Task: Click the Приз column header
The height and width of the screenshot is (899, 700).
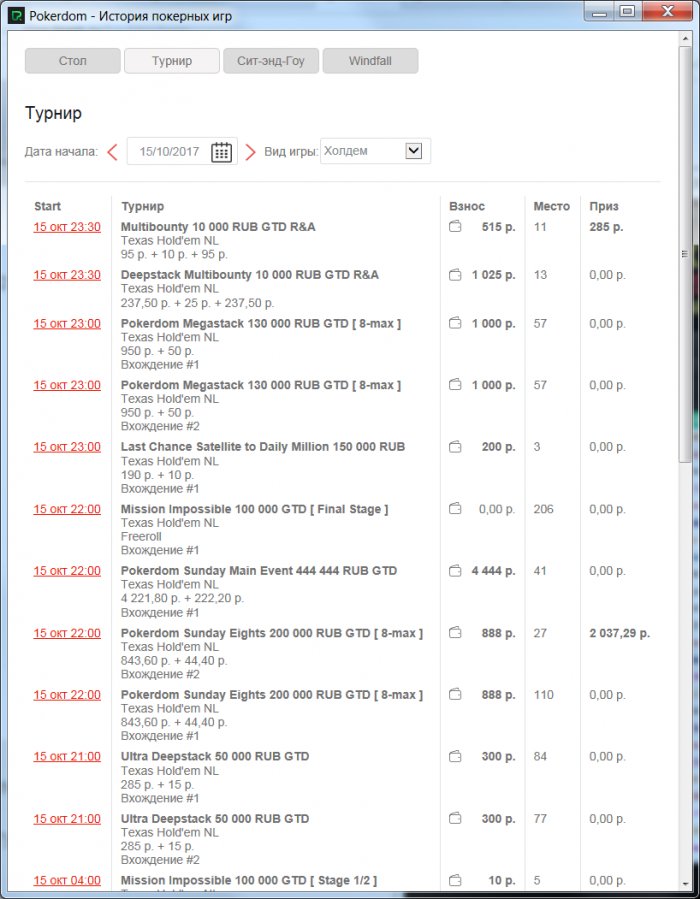Action: tap(604, 206)
